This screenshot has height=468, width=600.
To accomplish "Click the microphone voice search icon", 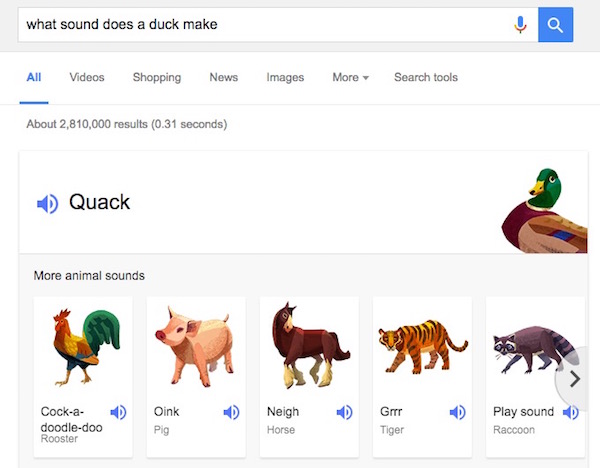I will 520,24.
